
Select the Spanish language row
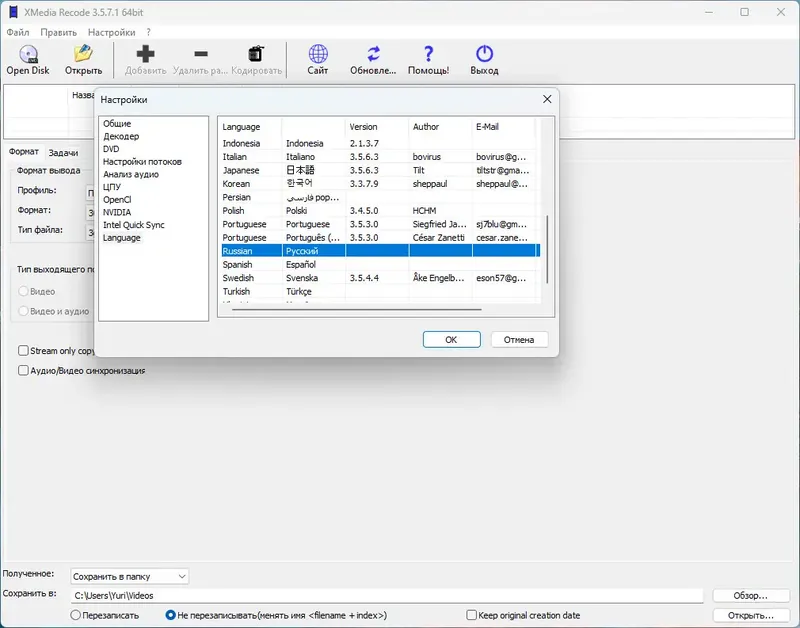click(x=380, y=264)
